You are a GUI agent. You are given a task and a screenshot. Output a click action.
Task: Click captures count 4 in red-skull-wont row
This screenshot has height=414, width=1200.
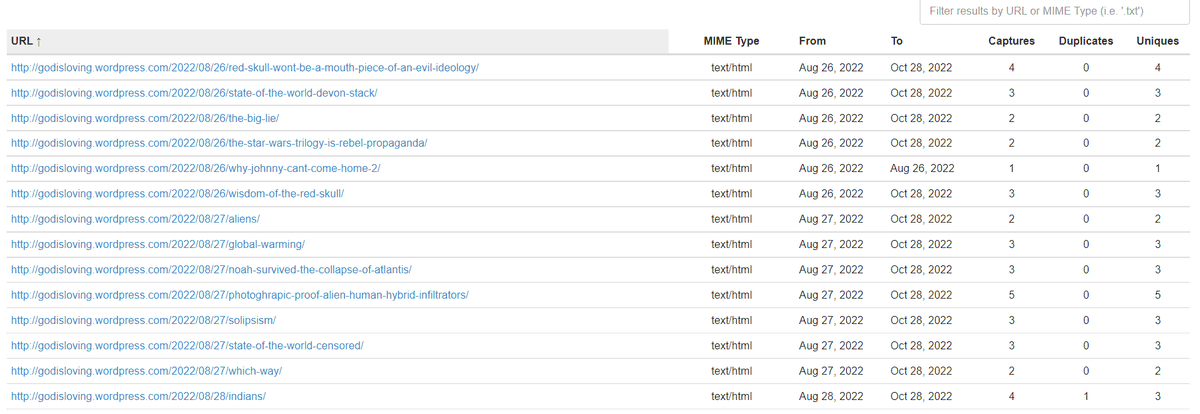[1012, 68]
